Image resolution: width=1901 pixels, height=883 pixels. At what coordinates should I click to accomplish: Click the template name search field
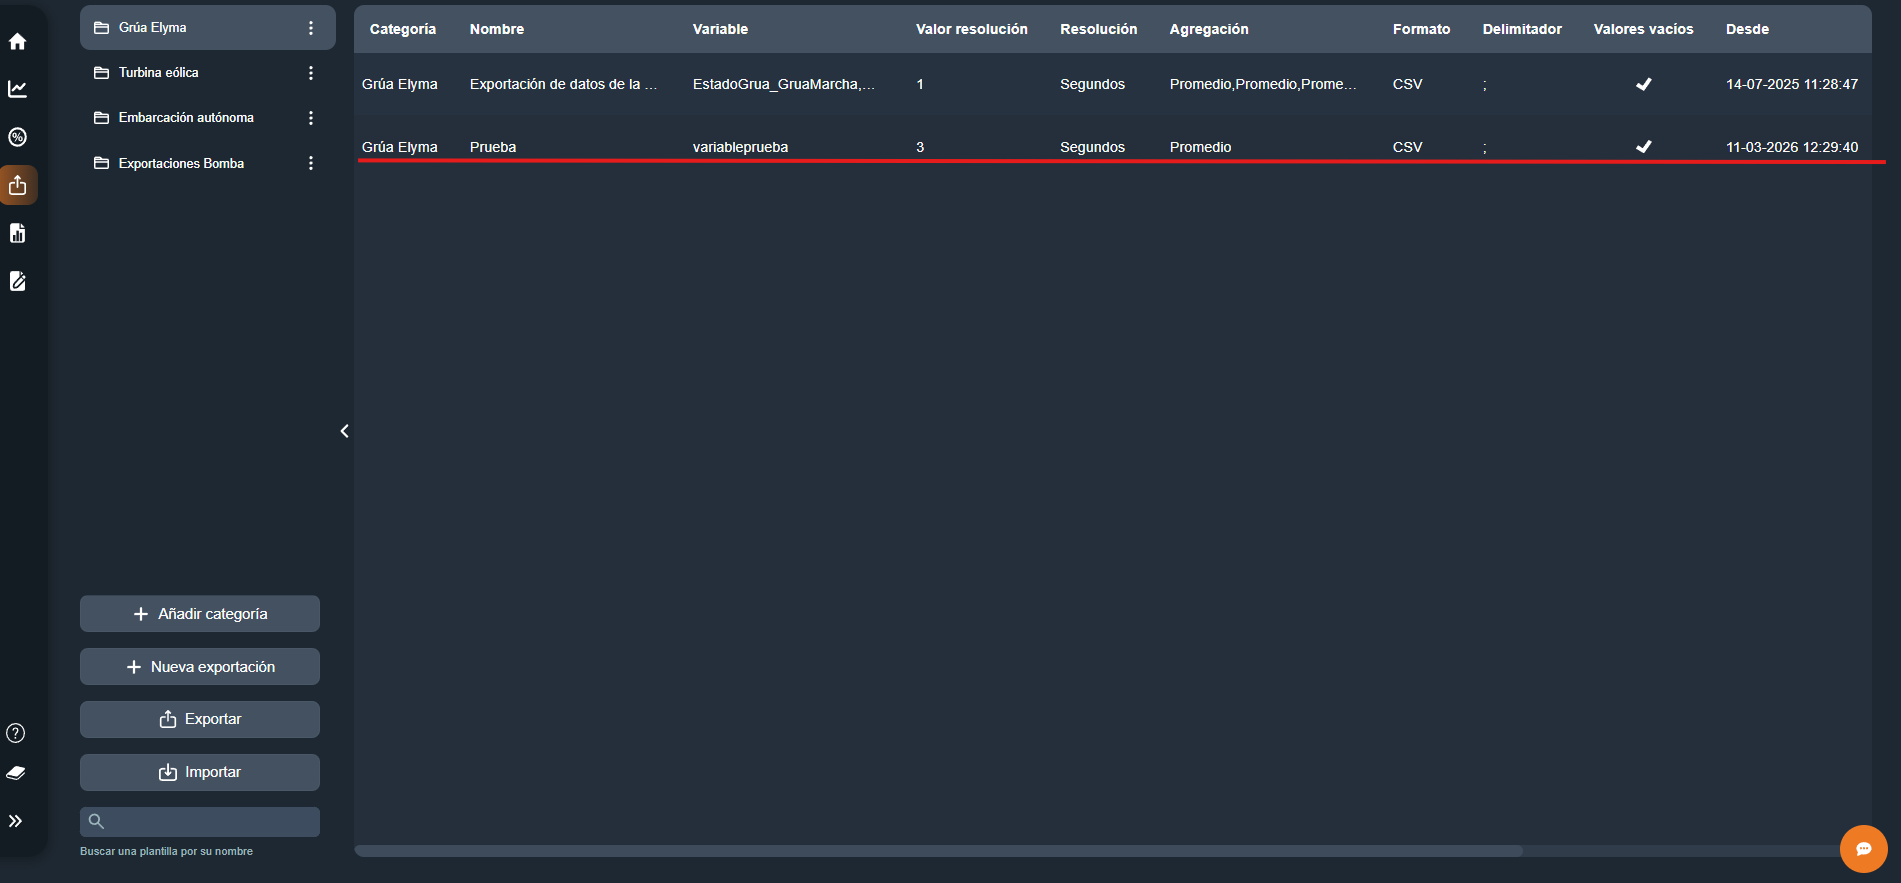(x=210, y=822)
